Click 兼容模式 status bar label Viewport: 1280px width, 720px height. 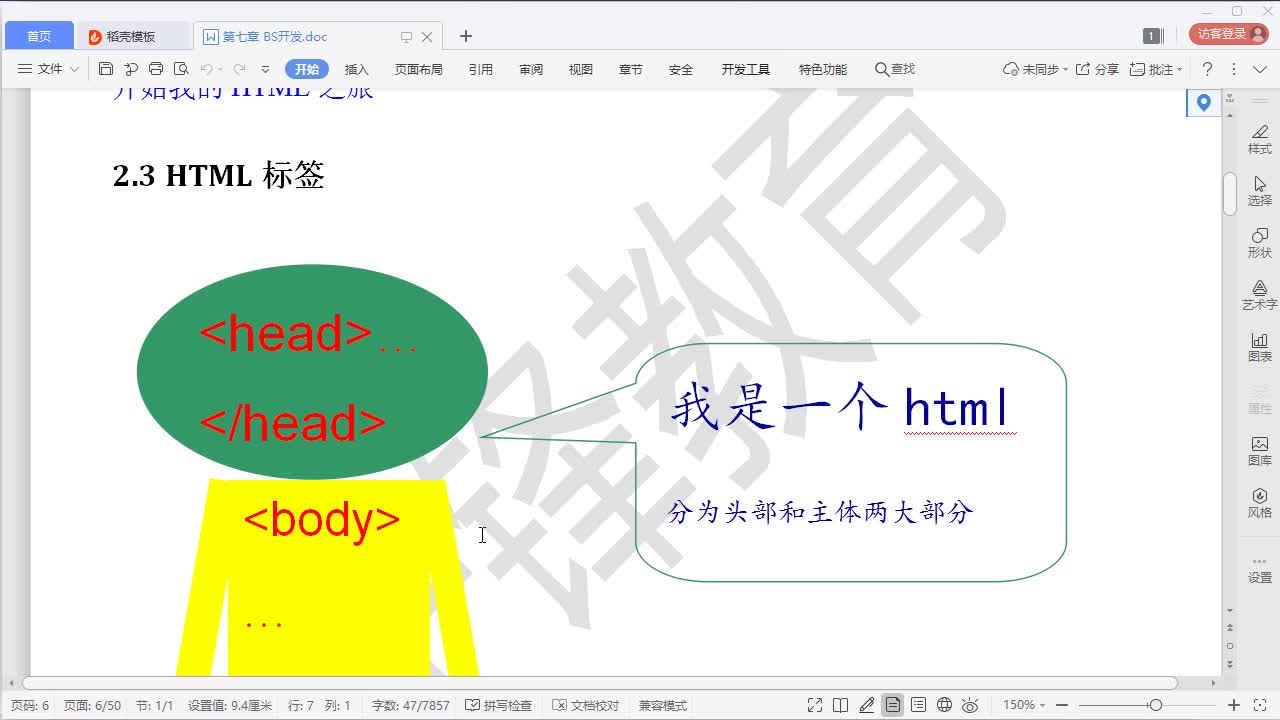click(x=663, y=706)
